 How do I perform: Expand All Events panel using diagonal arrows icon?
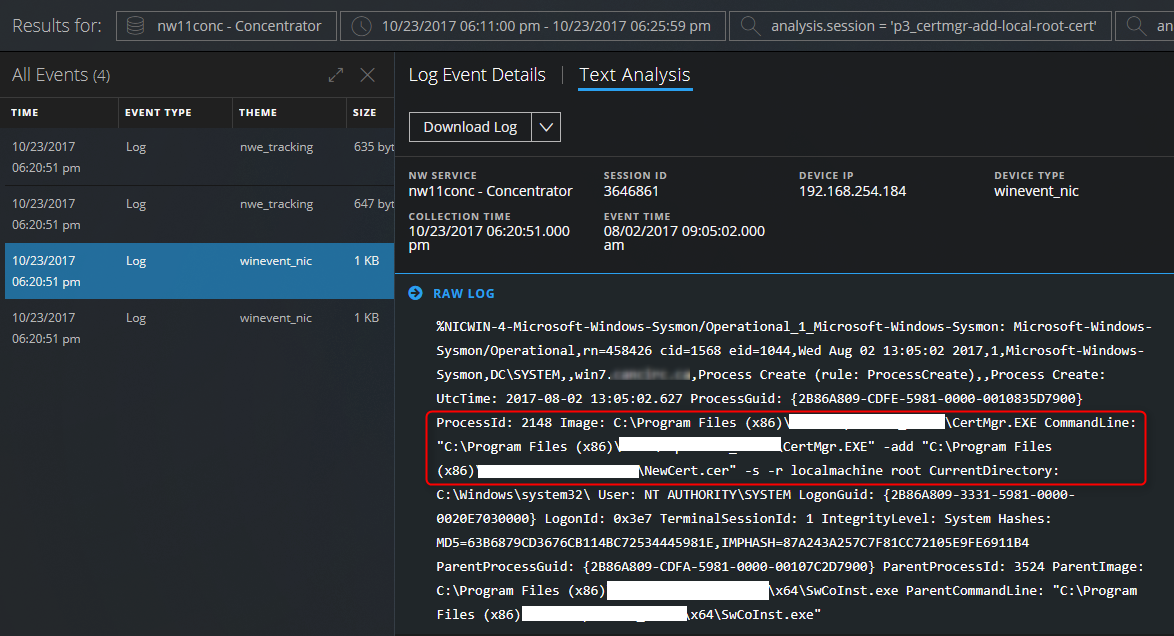coord(334,74)
